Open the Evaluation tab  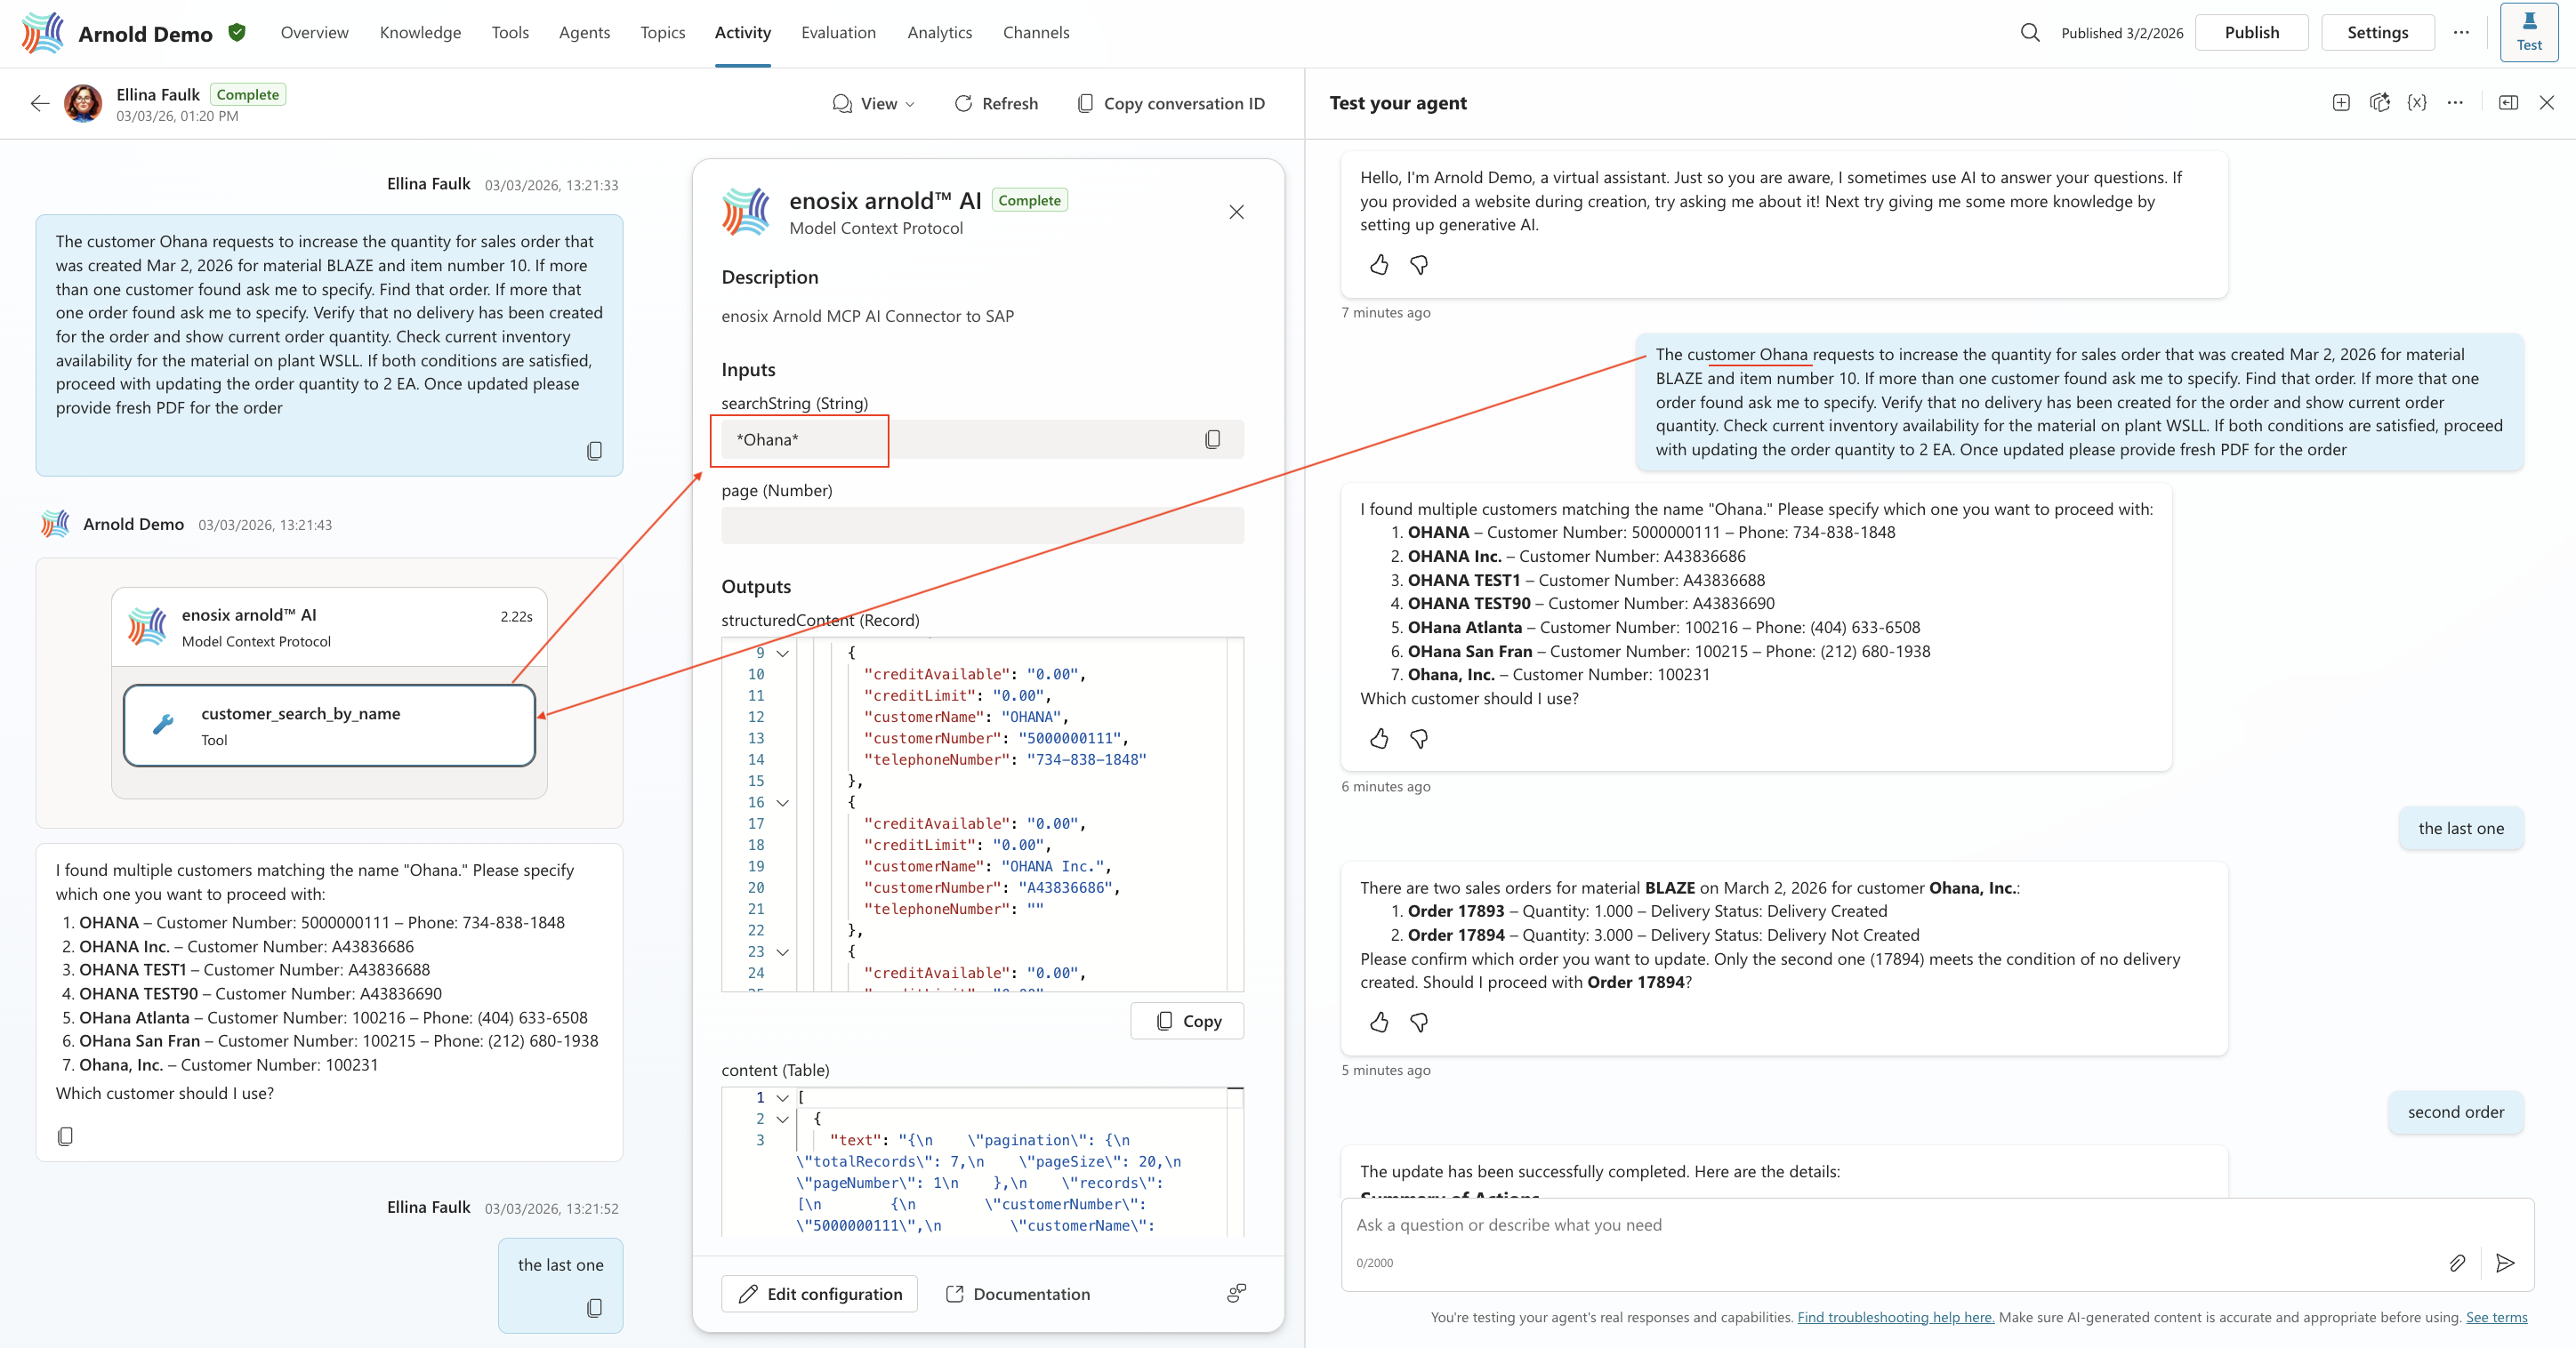pos(838,33)
